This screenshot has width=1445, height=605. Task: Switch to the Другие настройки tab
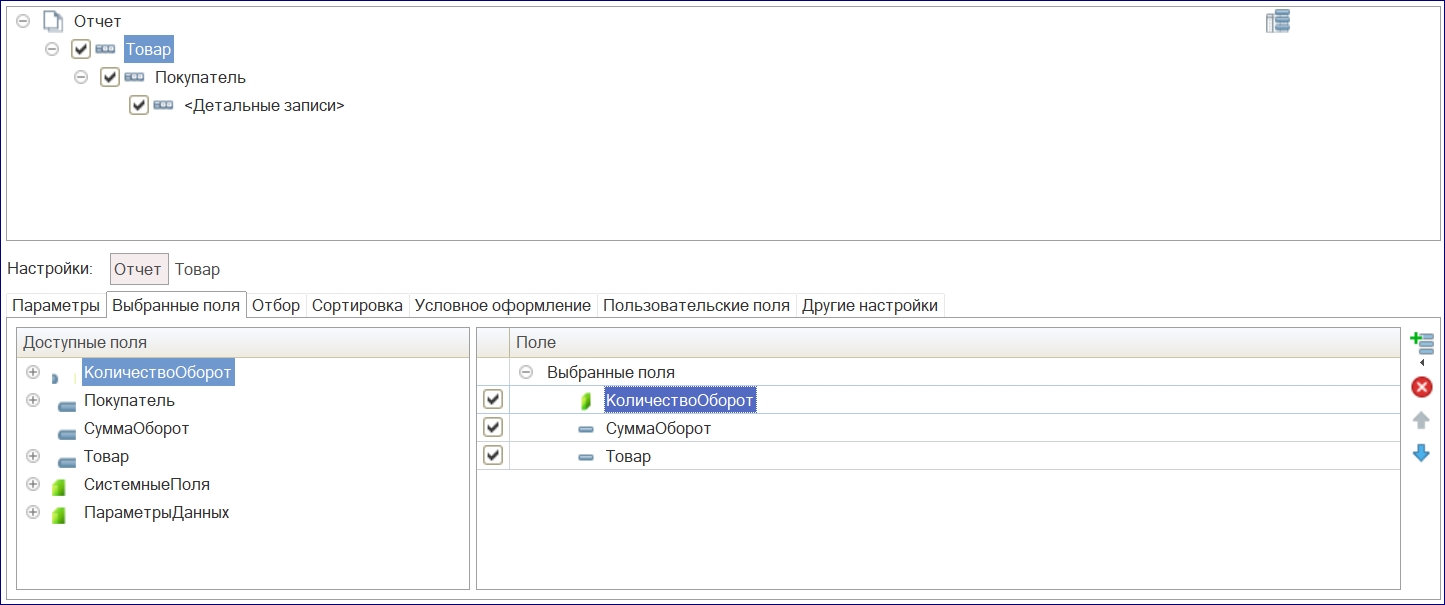point(870,305)
